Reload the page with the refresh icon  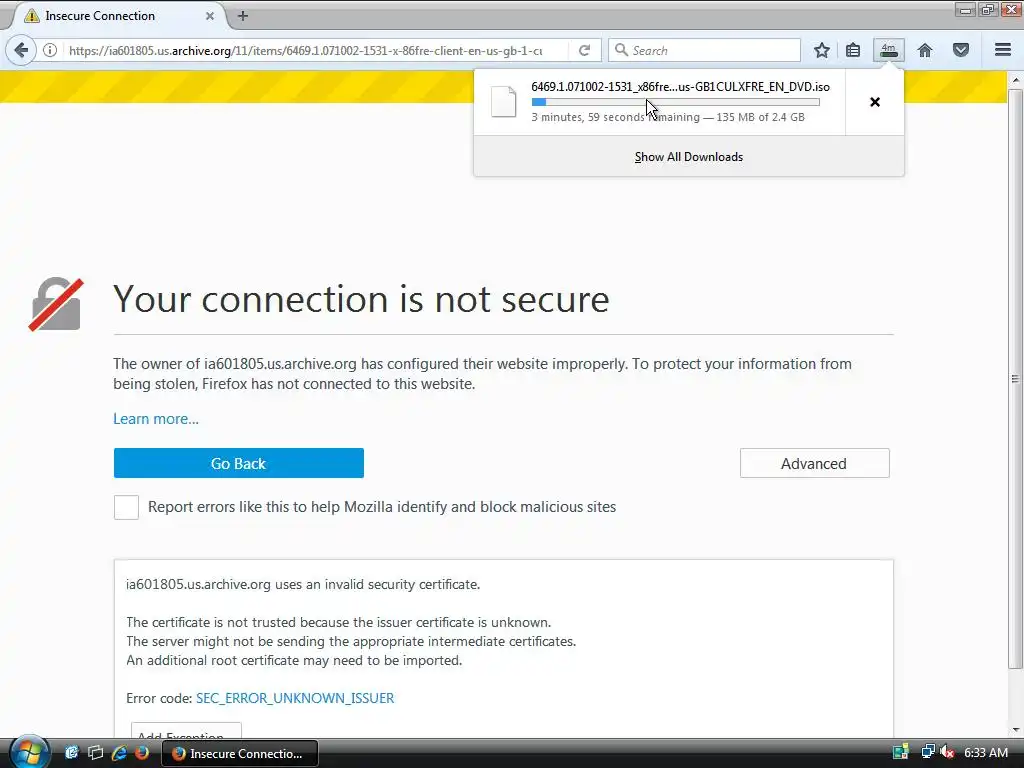[584, 50]
